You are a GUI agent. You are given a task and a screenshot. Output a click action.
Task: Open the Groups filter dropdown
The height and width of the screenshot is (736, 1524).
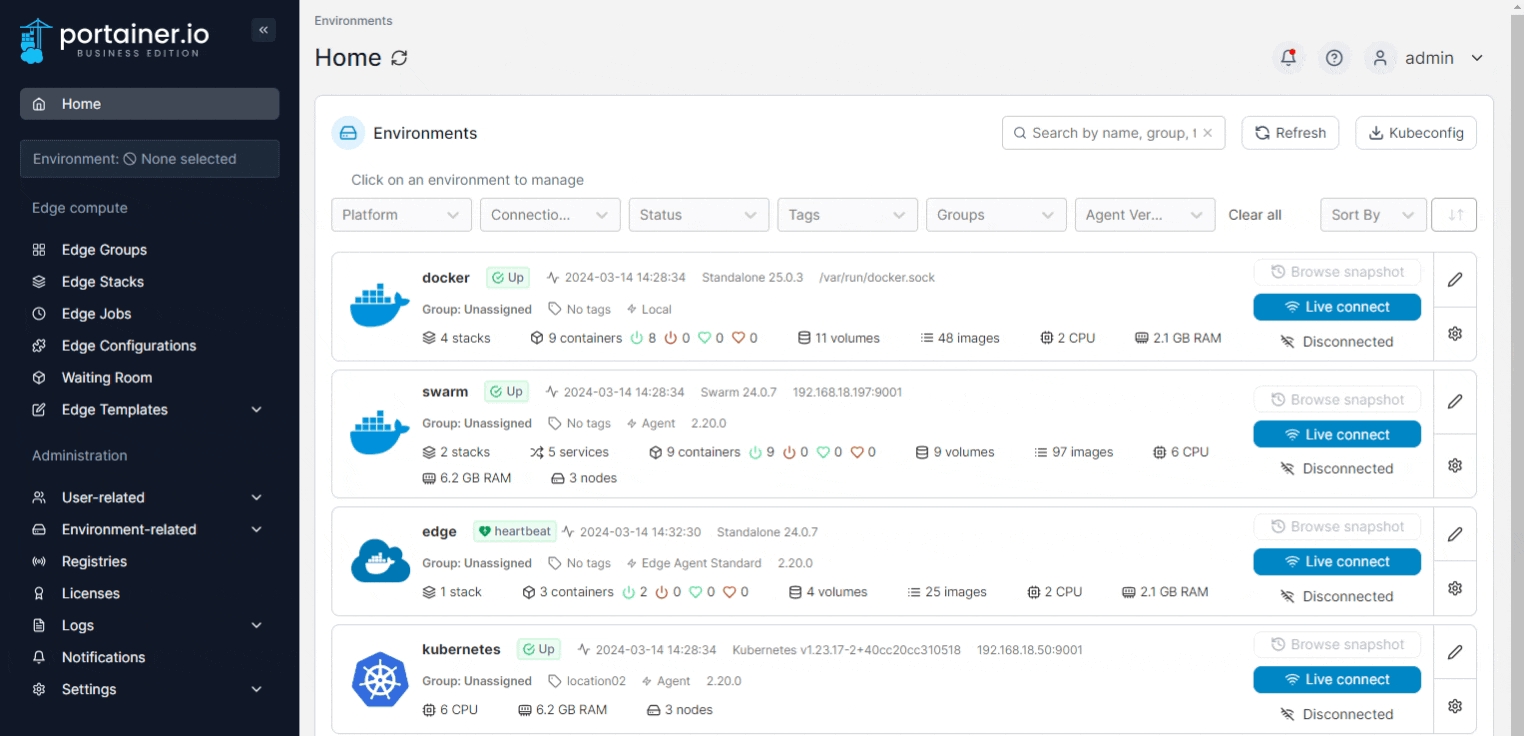pos(996,215)
